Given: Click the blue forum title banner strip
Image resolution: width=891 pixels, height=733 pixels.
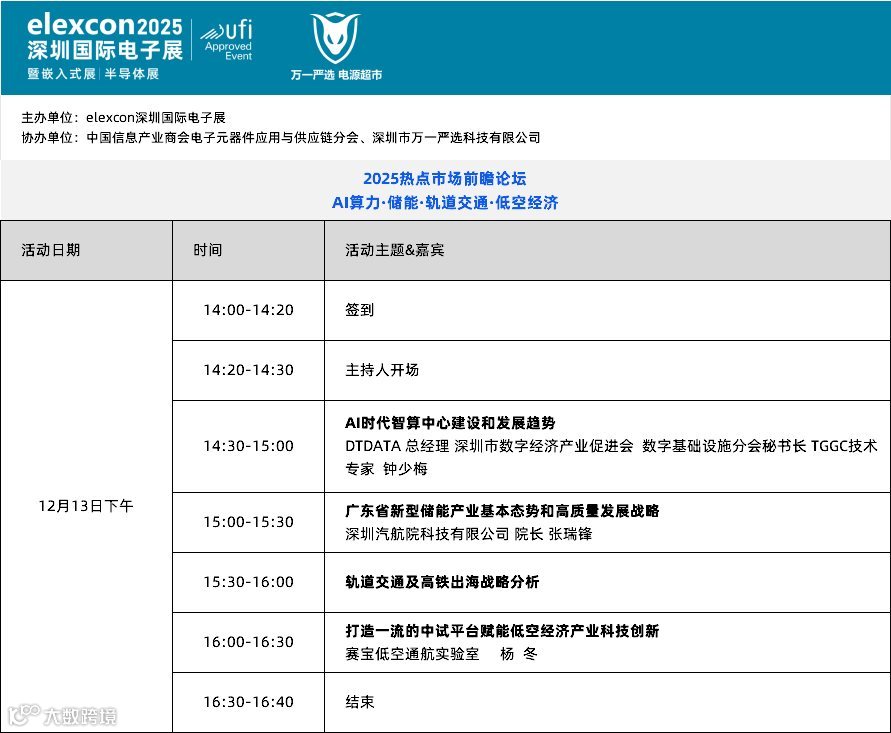Looking at the screenshot, I should coord(445,191).
